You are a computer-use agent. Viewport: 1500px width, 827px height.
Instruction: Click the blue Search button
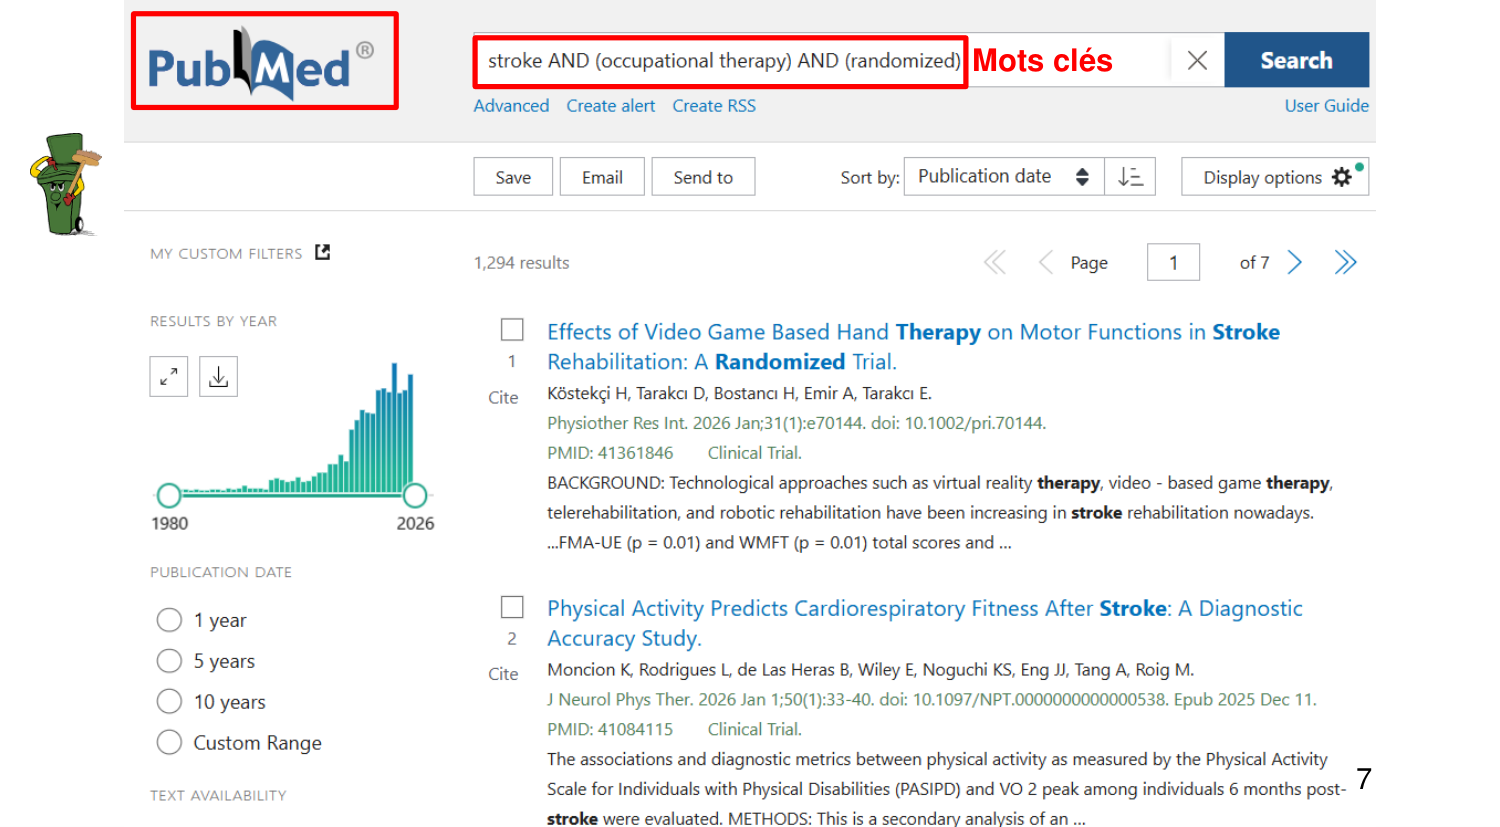(1296, 60)
